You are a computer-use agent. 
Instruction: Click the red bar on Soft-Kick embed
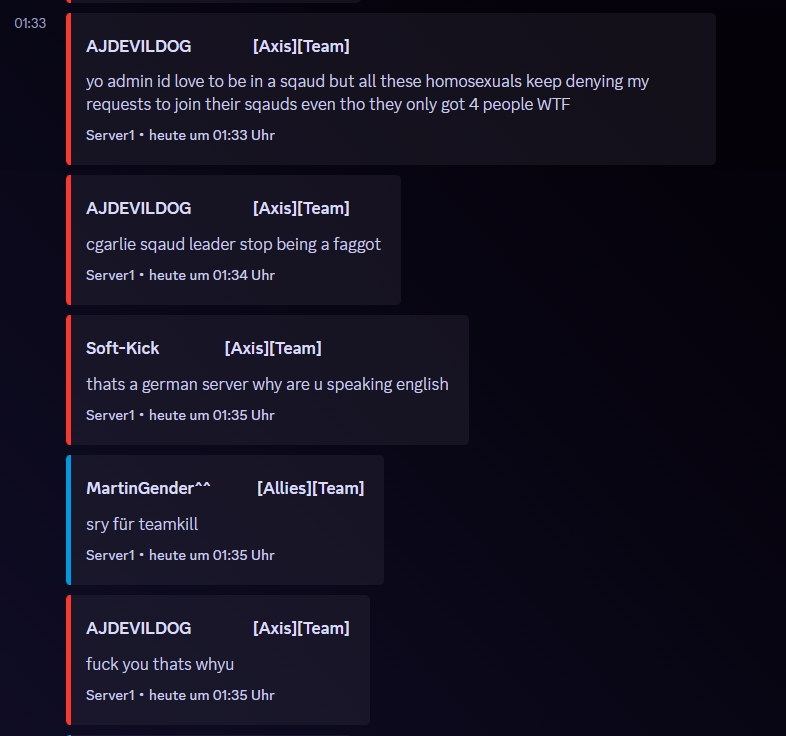[x=68, y=380]
